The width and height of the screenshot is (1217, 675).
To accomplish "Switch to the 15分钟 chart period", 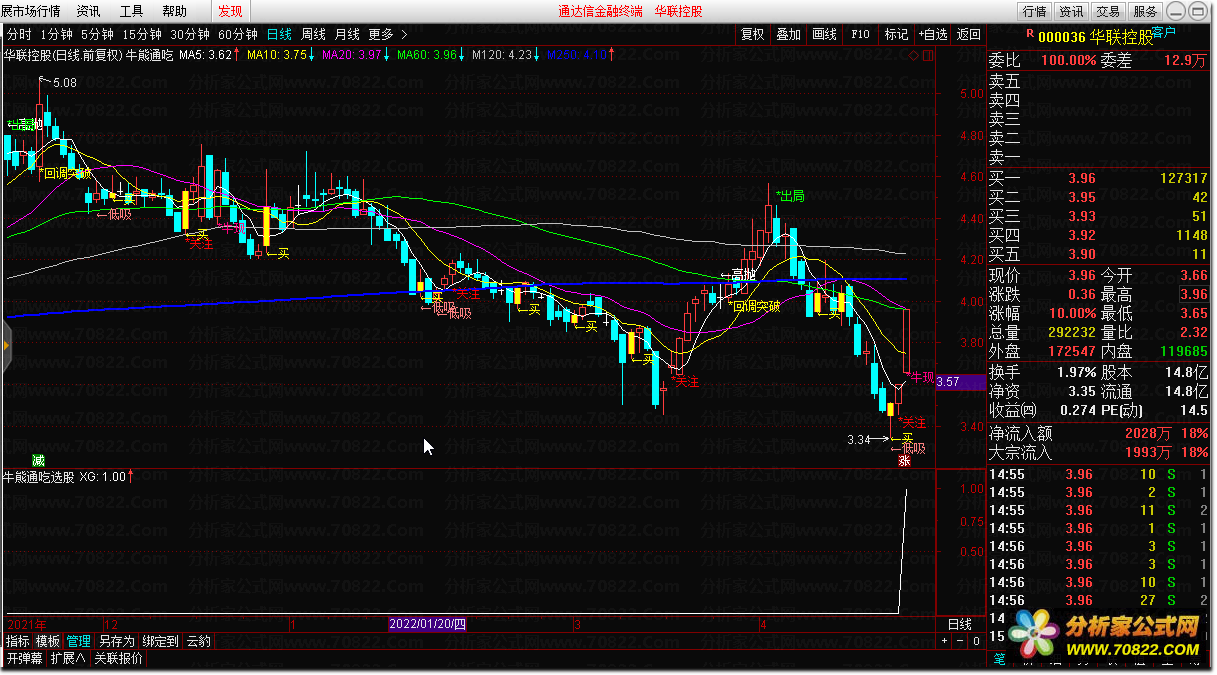I will point(143,34).
